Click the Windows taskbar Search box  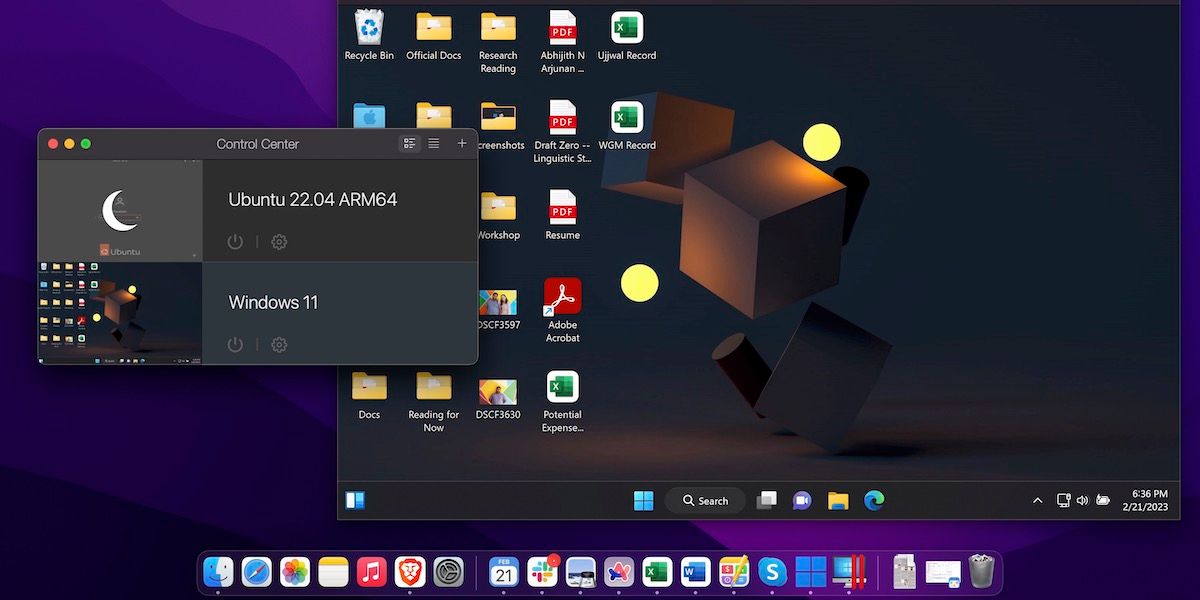pos(705,500)
